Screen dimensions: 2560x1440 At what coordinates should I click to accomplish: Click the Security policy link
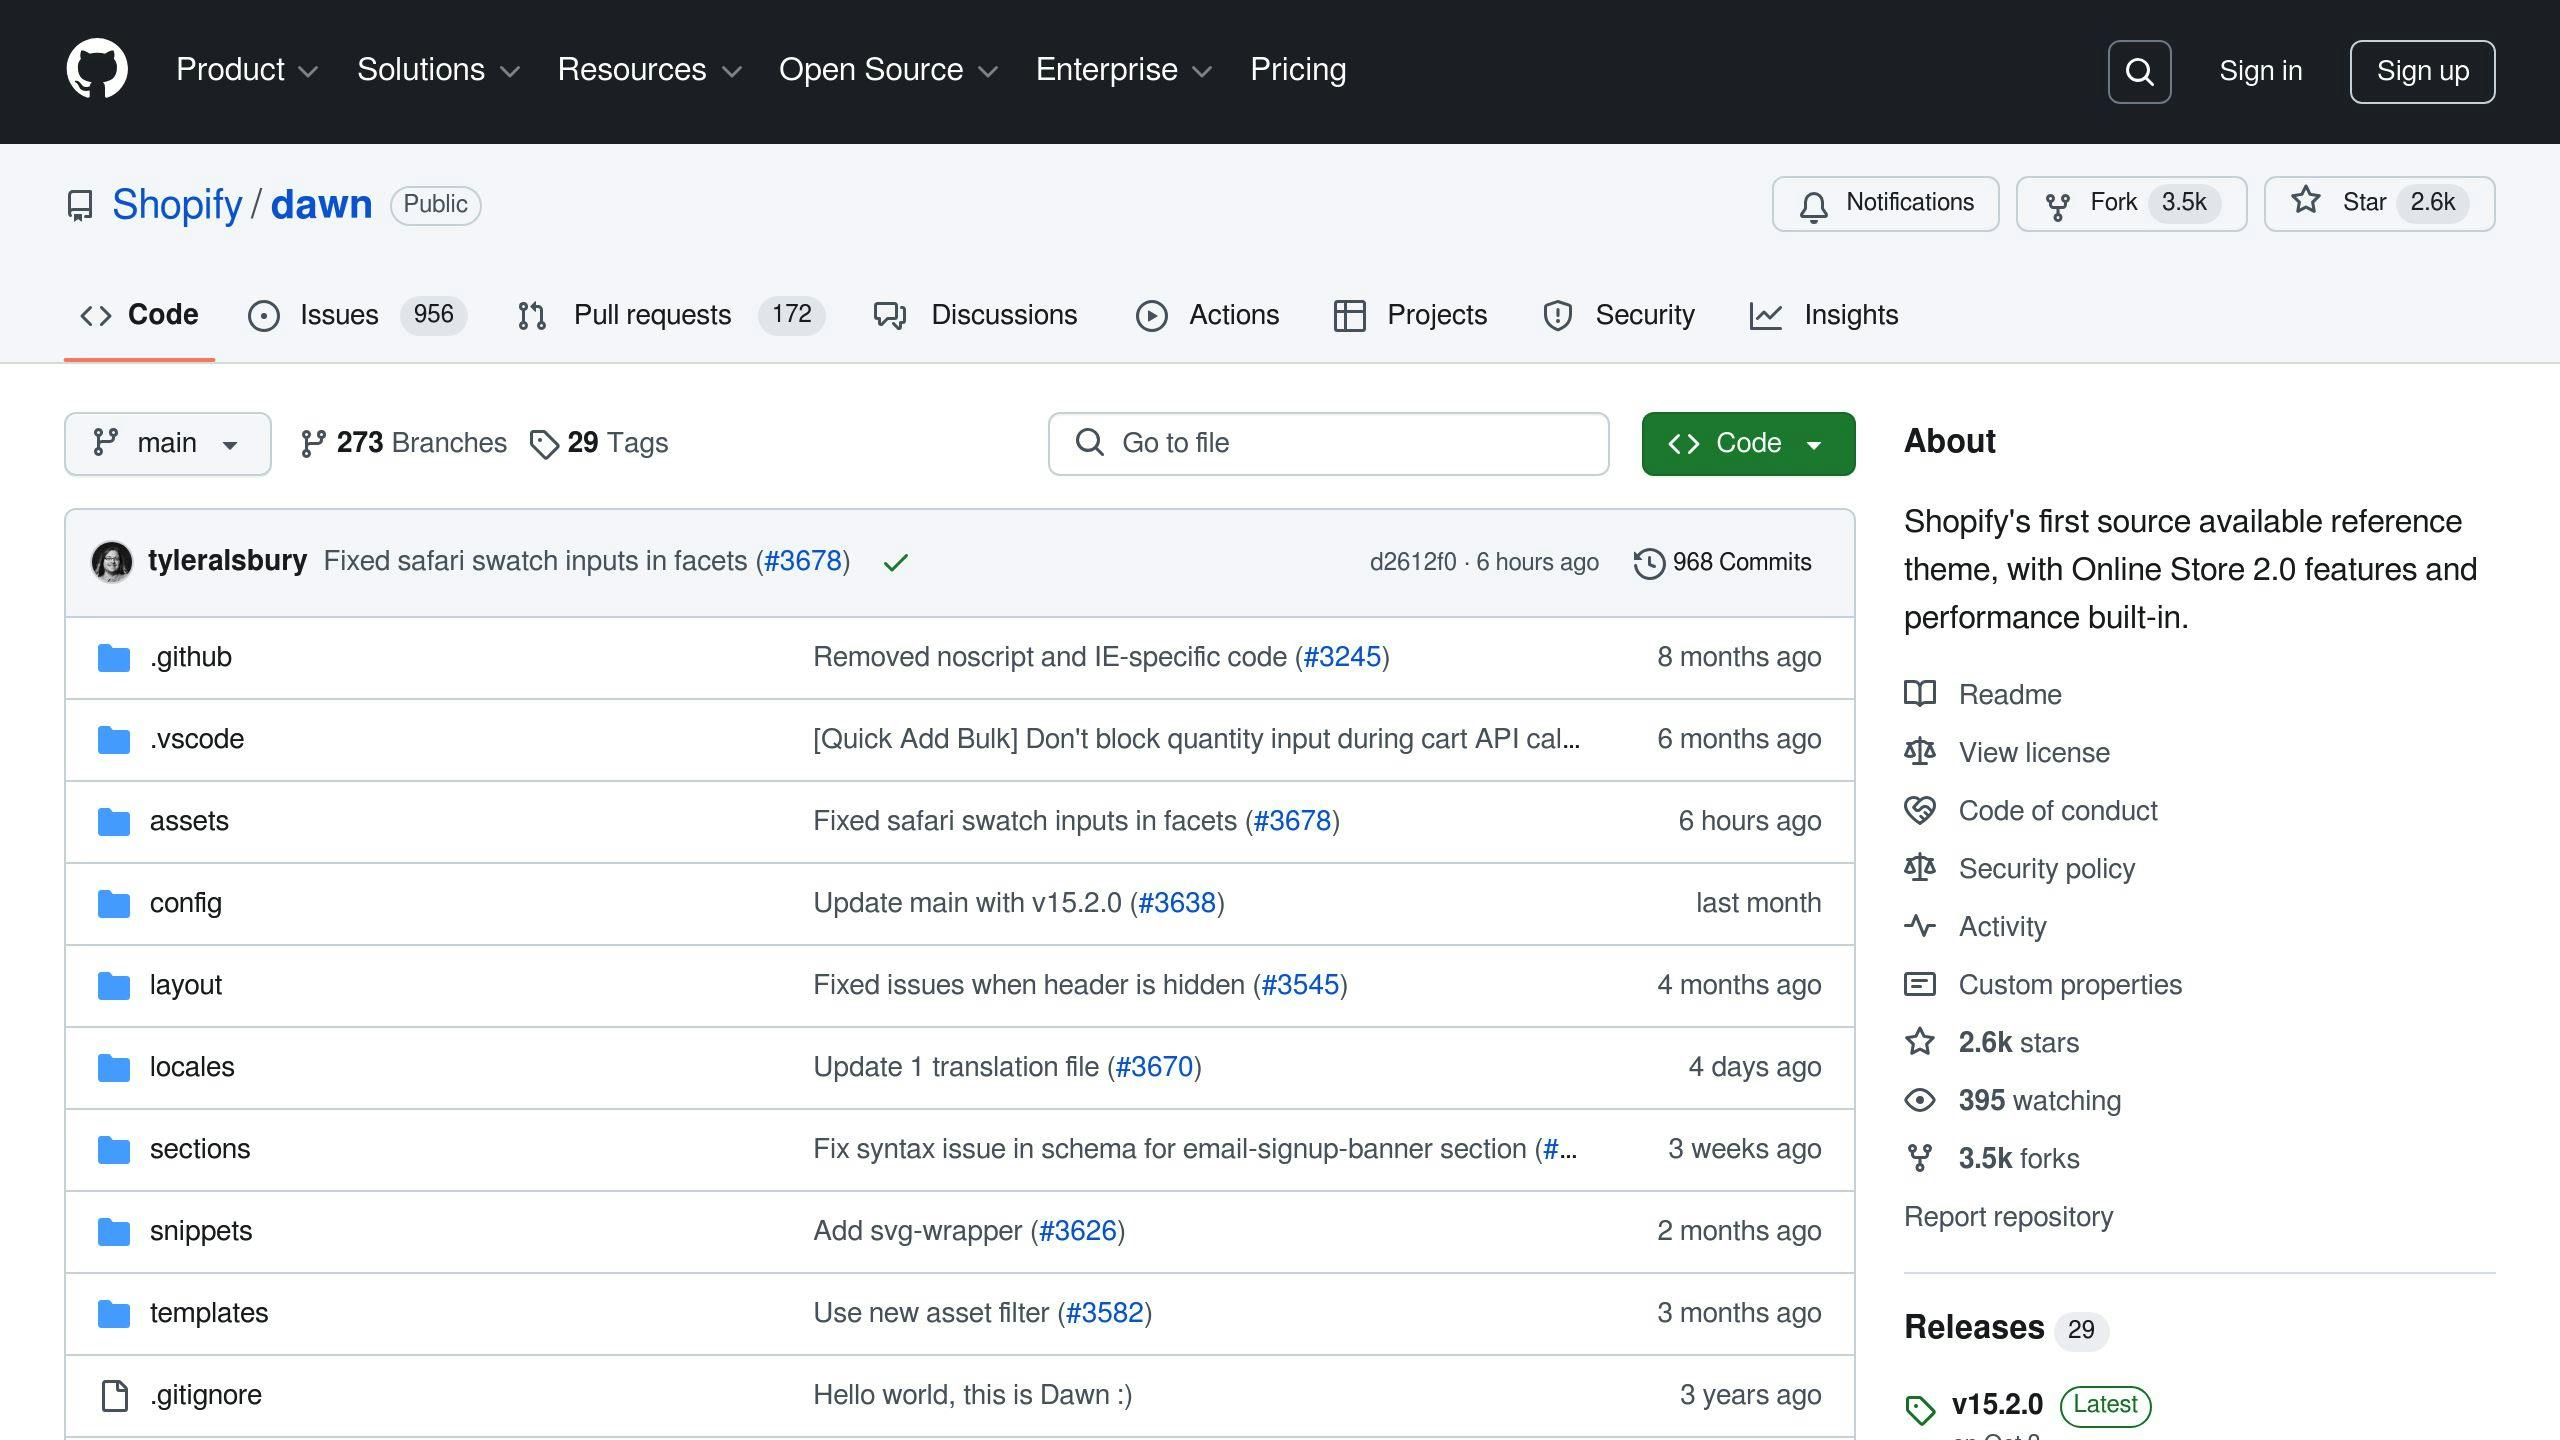pyautogui.click(x=2046, y=868)
